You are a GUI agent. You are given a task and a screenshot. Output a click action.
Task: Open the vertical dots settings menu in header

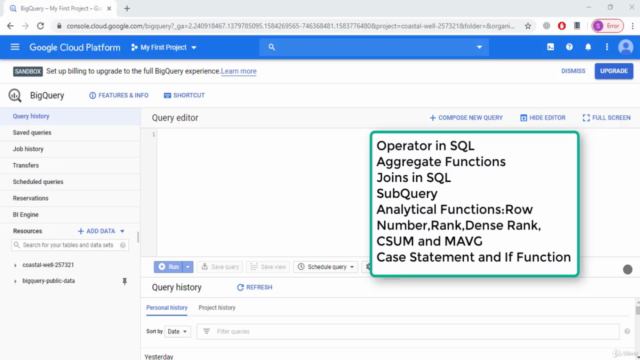607,47
